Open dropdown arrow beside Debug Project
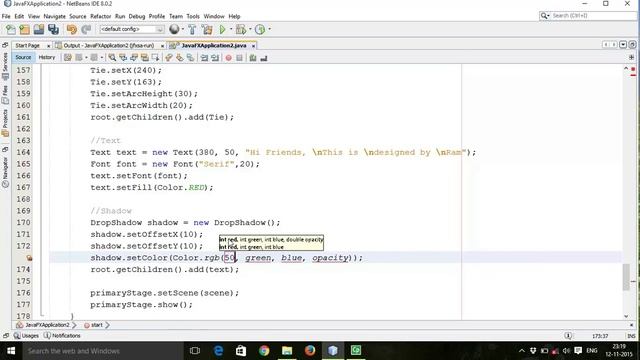Viewport: 640px width, 360px height. (250, 29)
